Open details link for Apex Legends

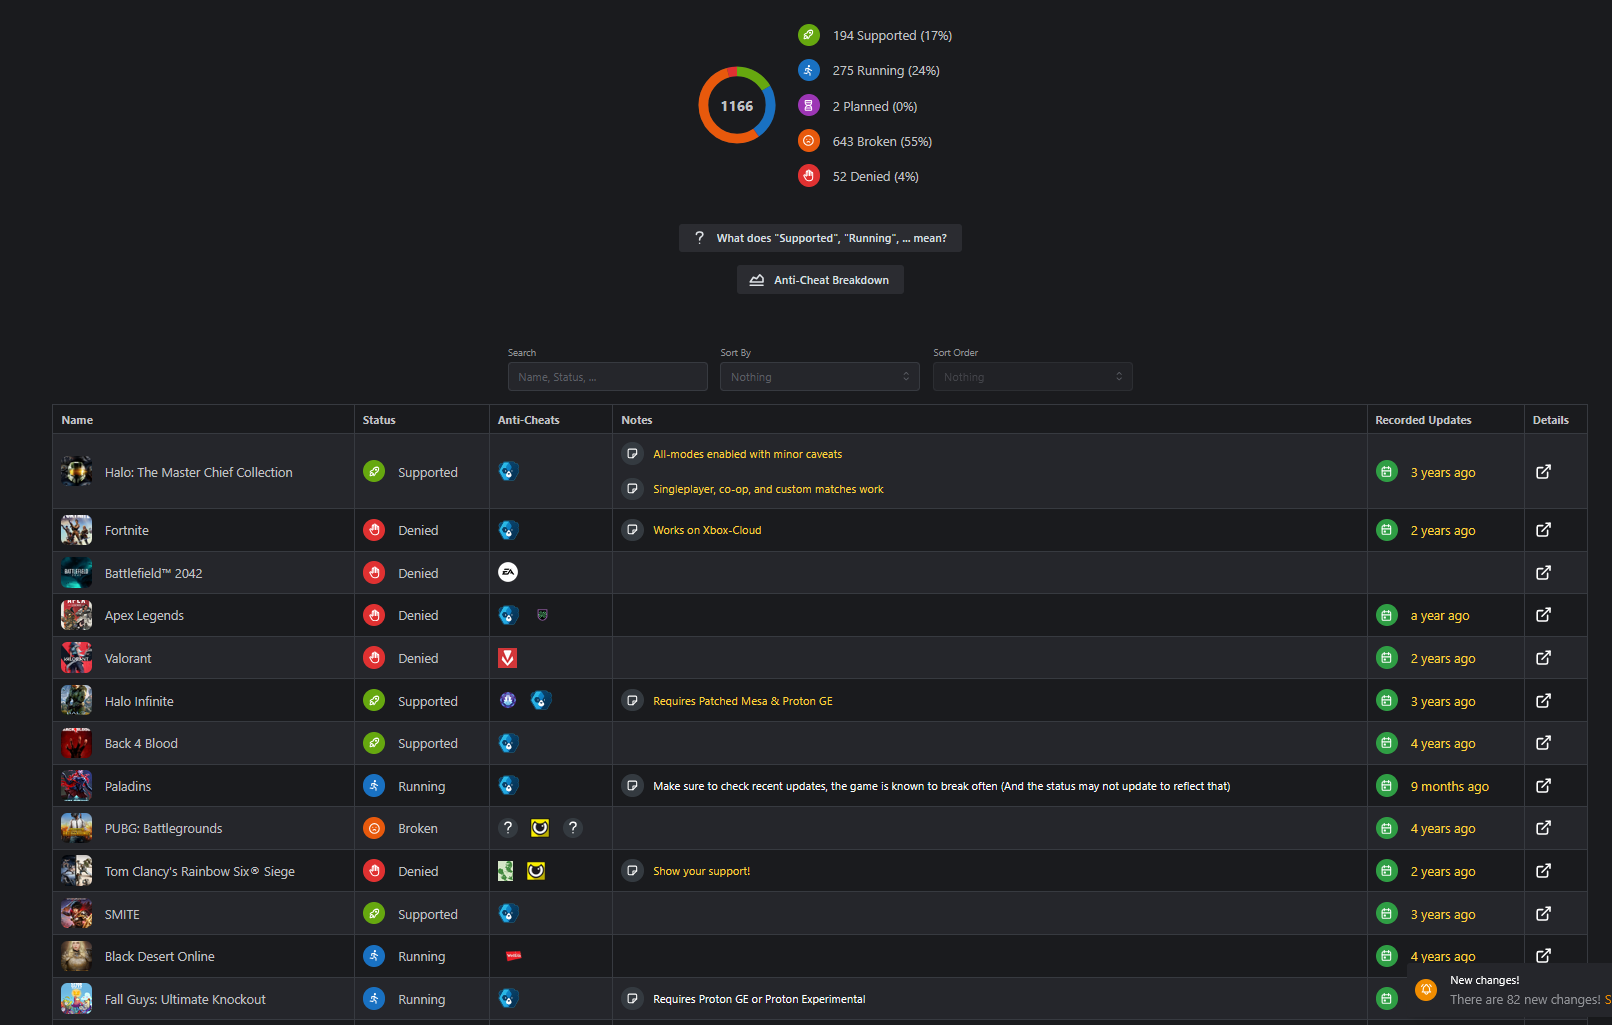[x=1543, y=615]
